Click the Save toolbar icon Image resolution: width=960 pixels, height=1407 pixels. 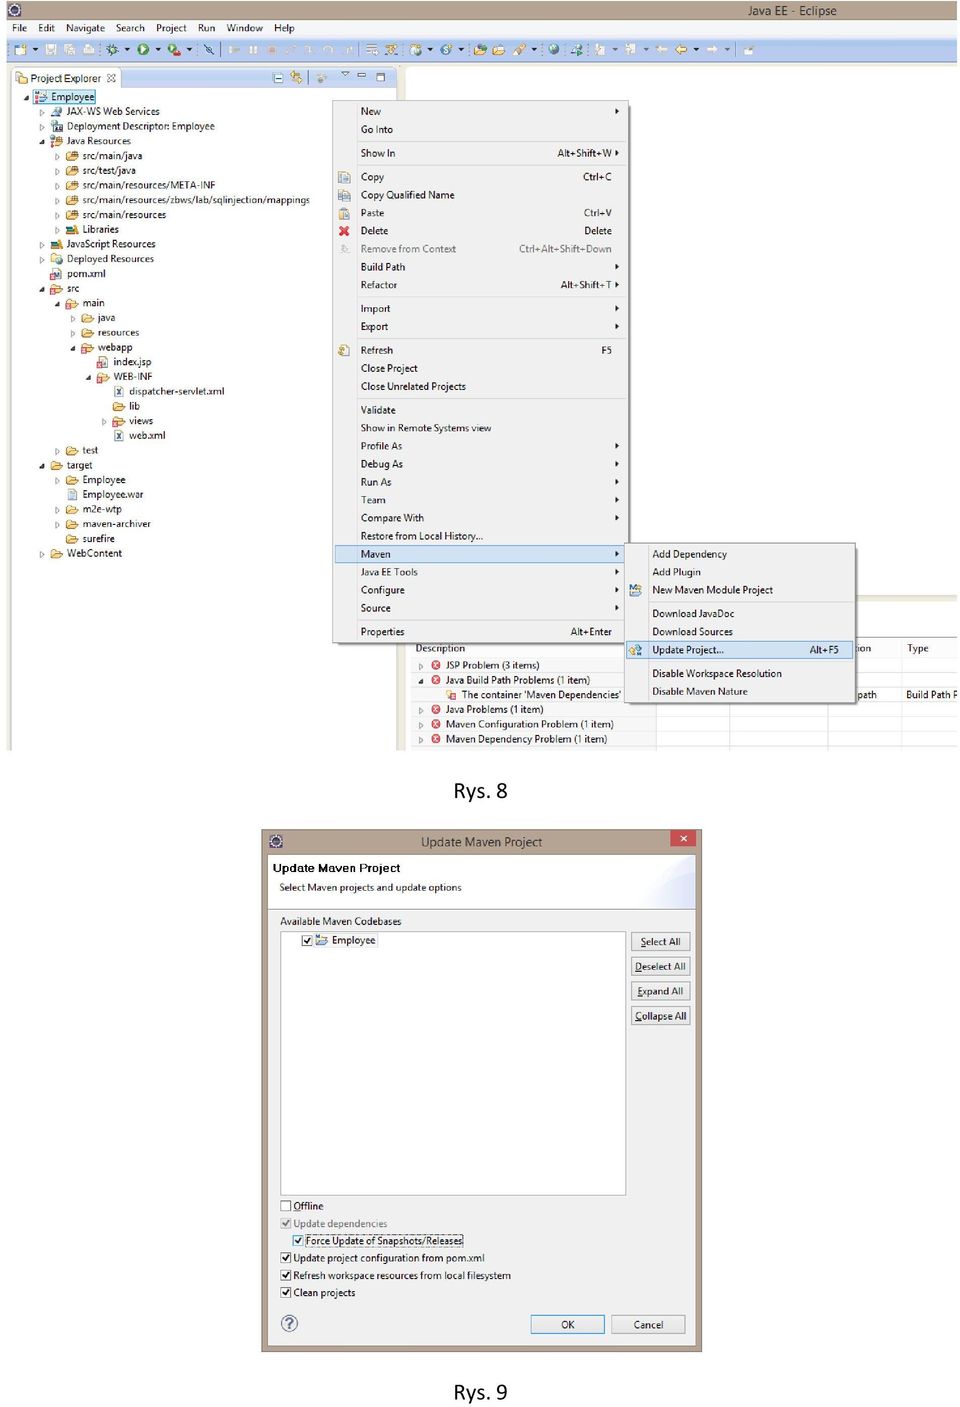click(x=50, y=49)
